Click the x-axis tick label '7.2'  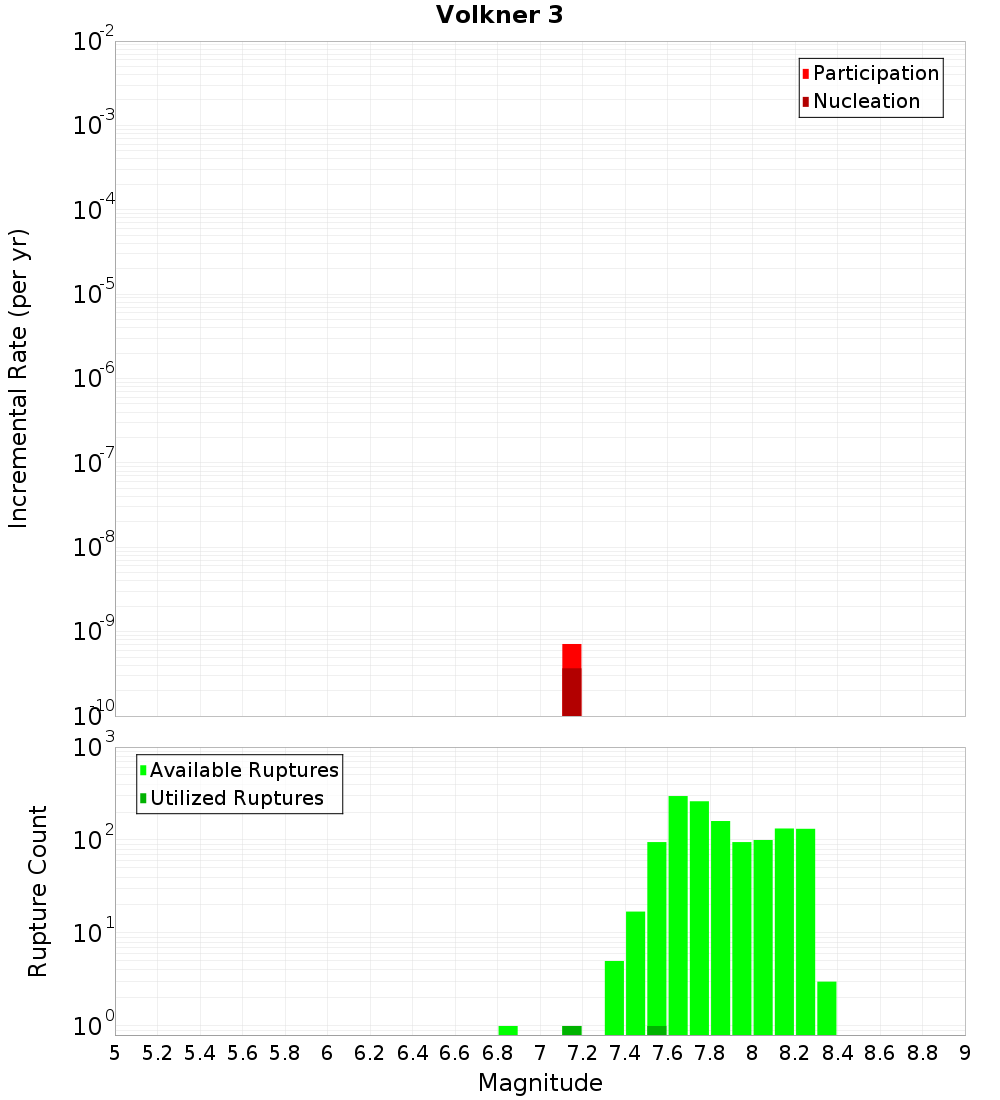pos(582,1054)
